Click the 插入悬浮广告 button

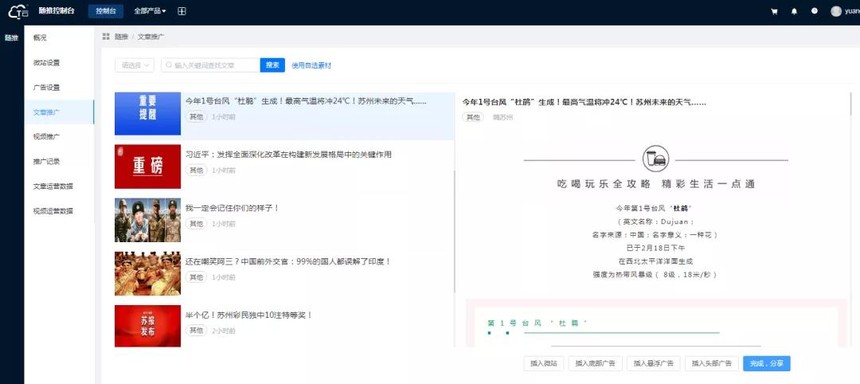click(x=653, y=363)
